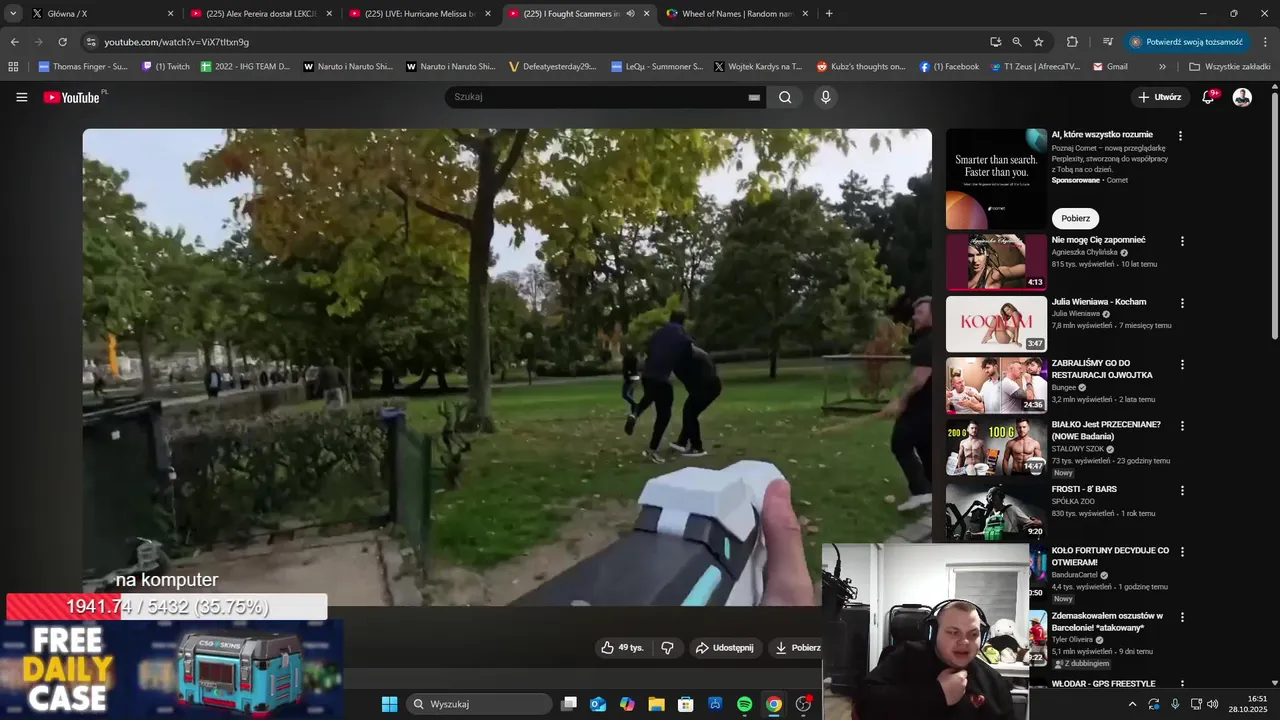Open the Gmail bookmark

point(1110,67)
